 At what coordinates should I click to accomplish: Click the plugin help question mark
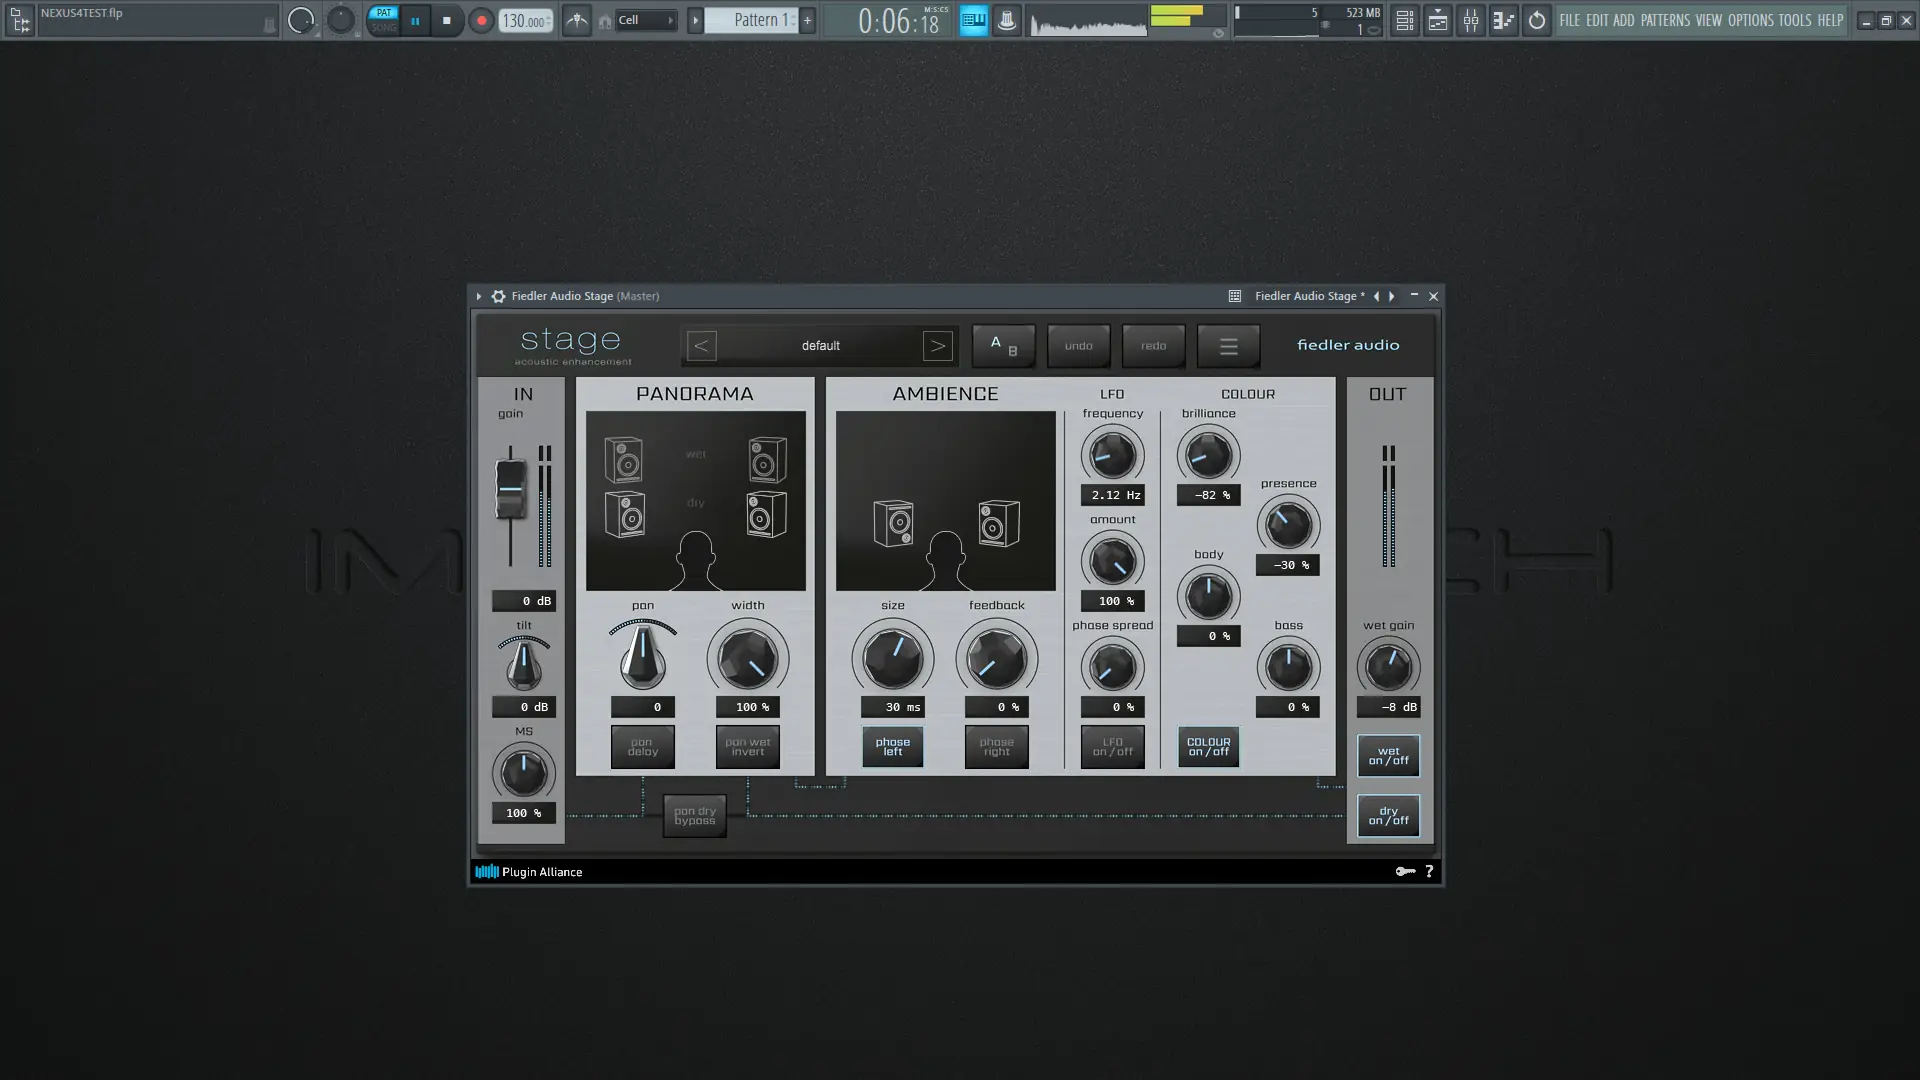tap(1429, 871)
